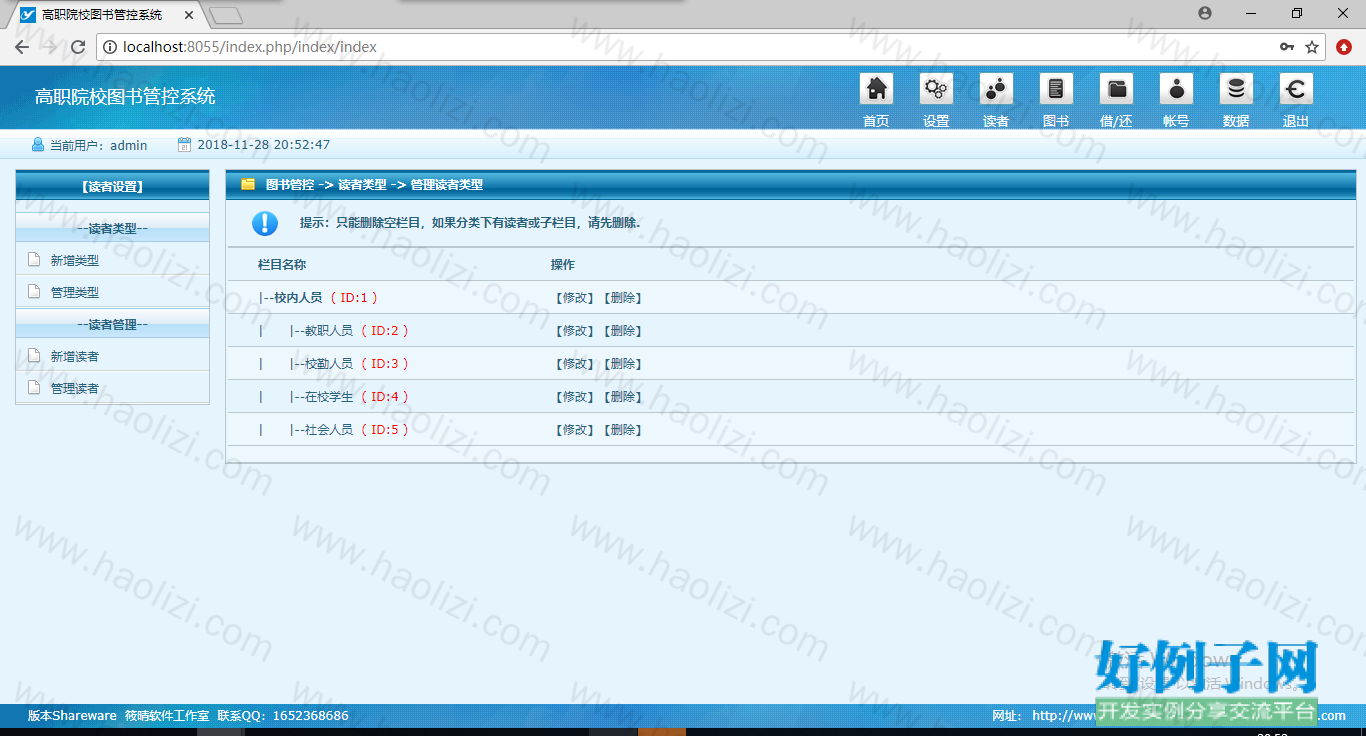Click 修改 for 校勤人员 row
Screen dimensions: 1366x736
(574, 364)
